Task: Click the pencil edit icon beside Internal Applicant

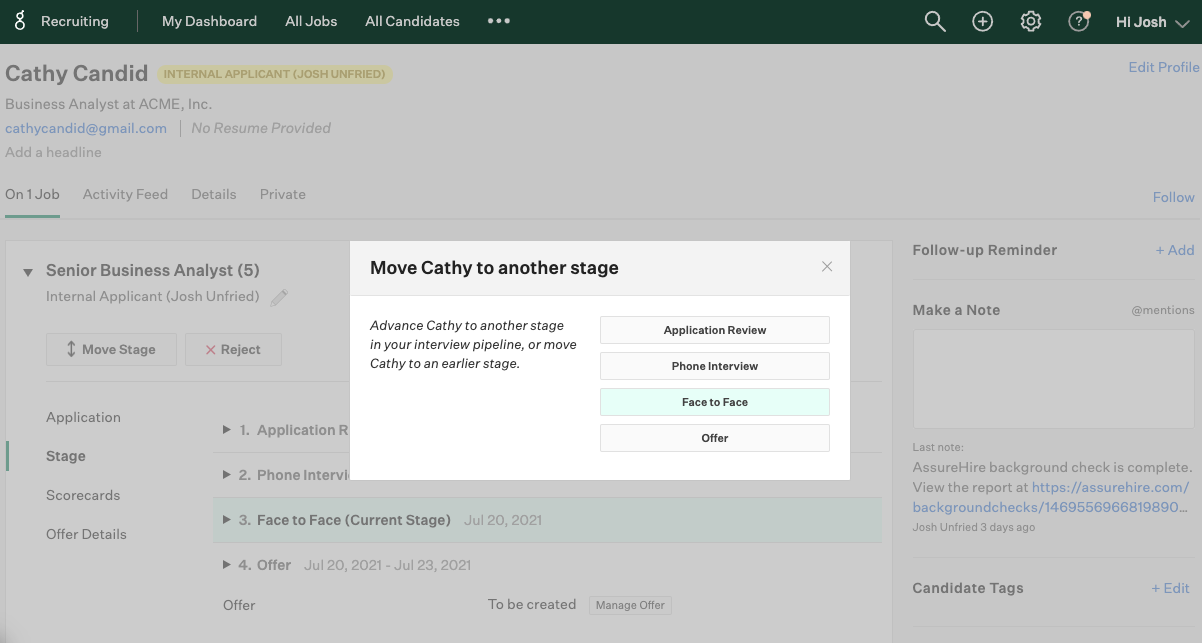Action: 279,297
